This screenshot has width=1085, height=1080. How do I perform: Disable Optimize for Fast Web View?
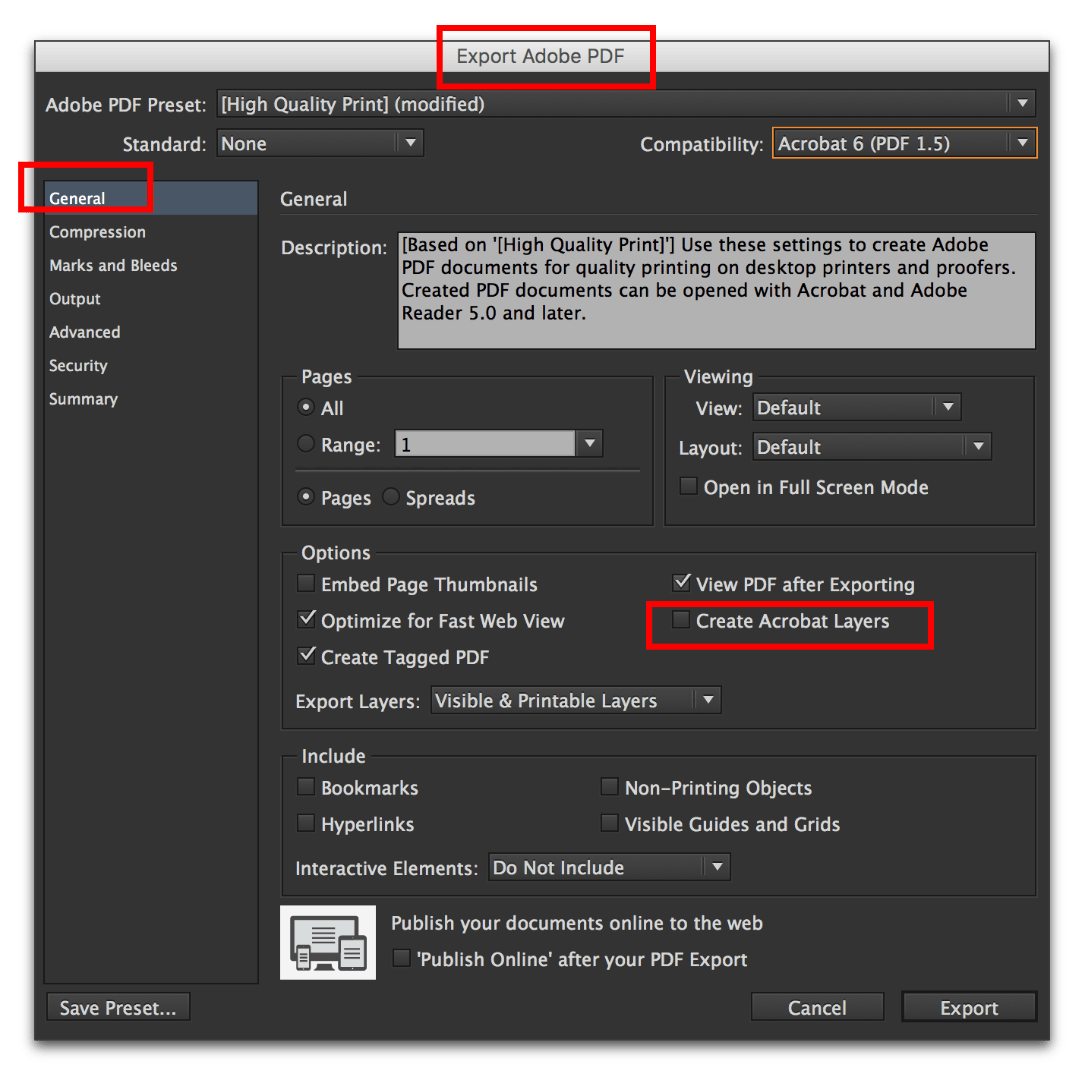coord(307,620)
